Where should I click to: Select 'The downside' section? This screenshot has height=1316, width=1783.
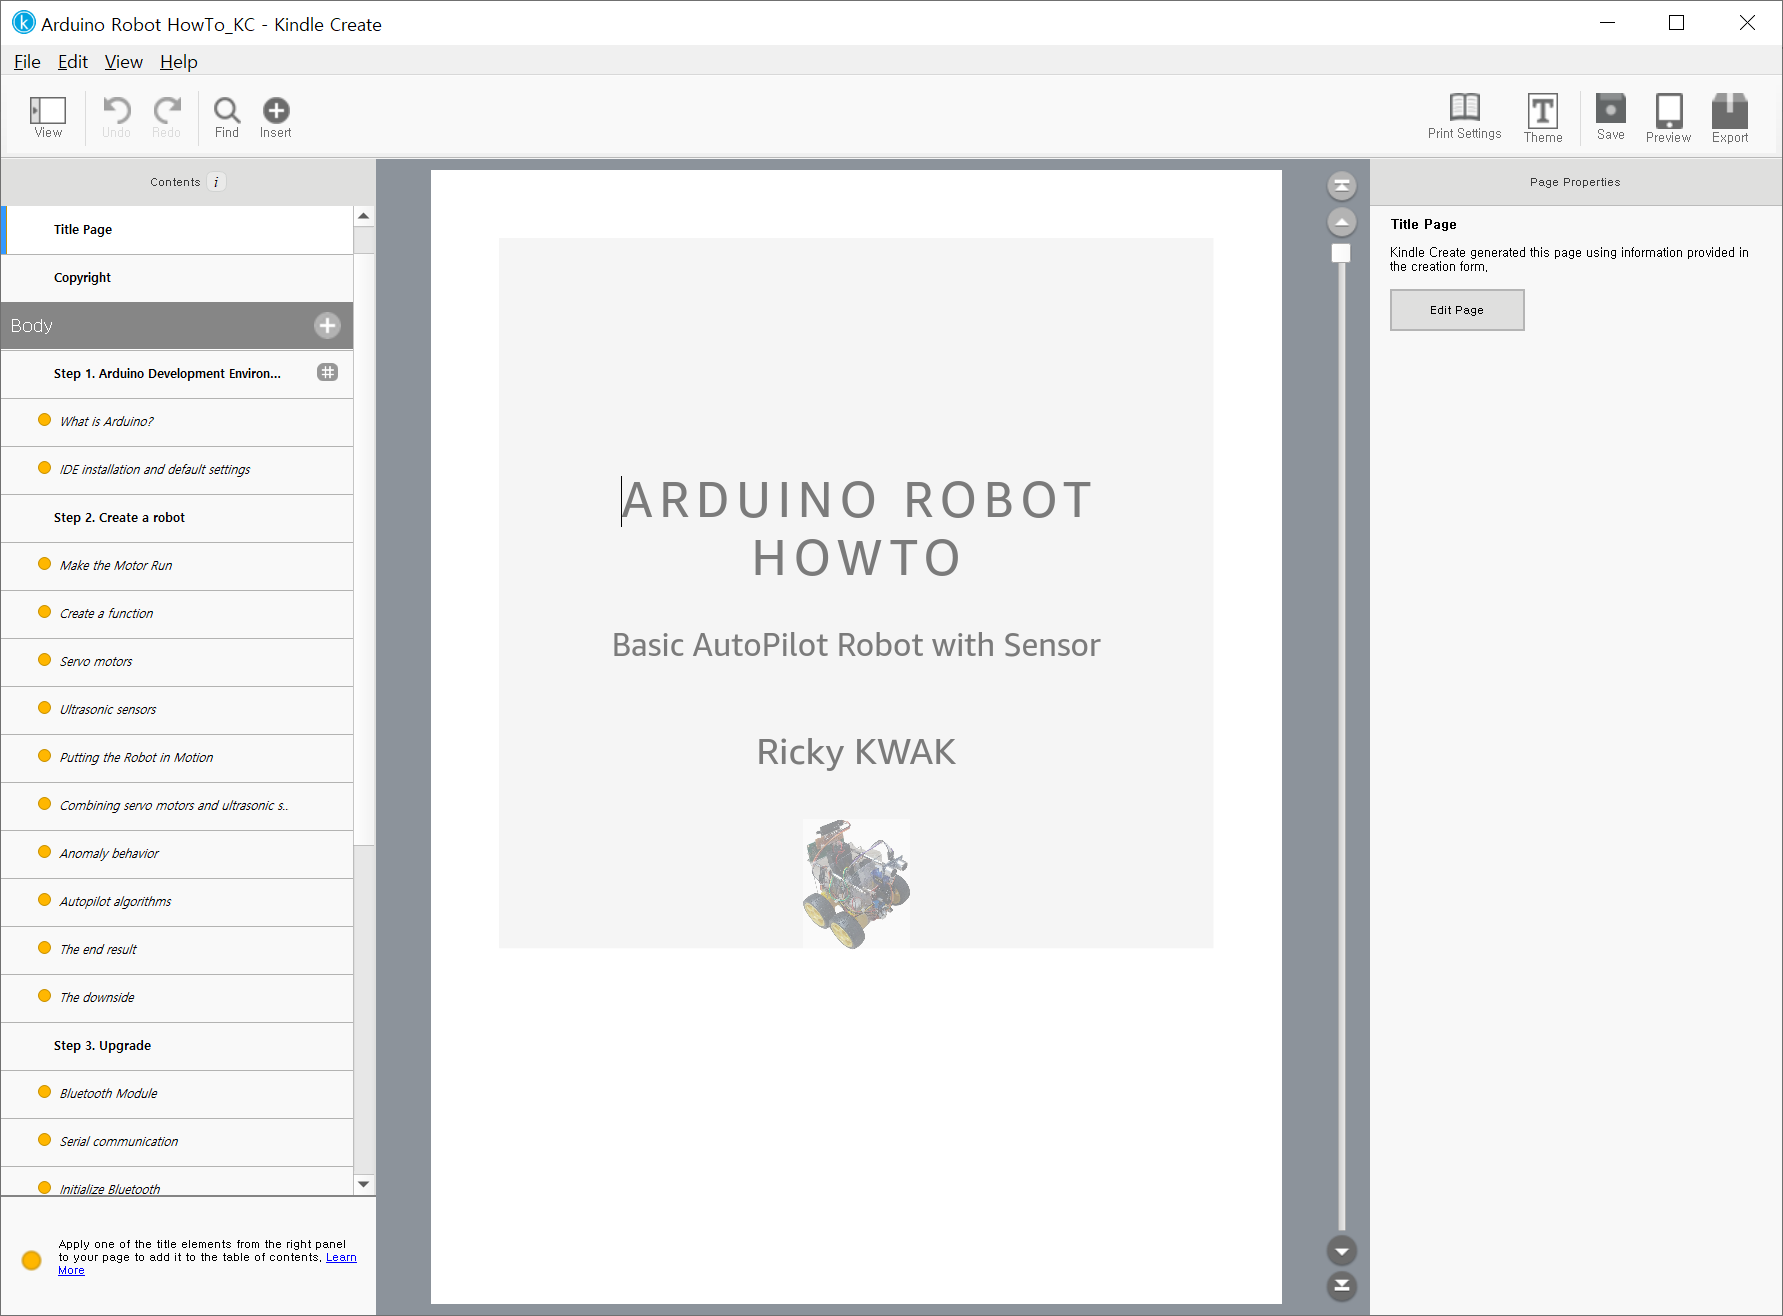point(178,998)
